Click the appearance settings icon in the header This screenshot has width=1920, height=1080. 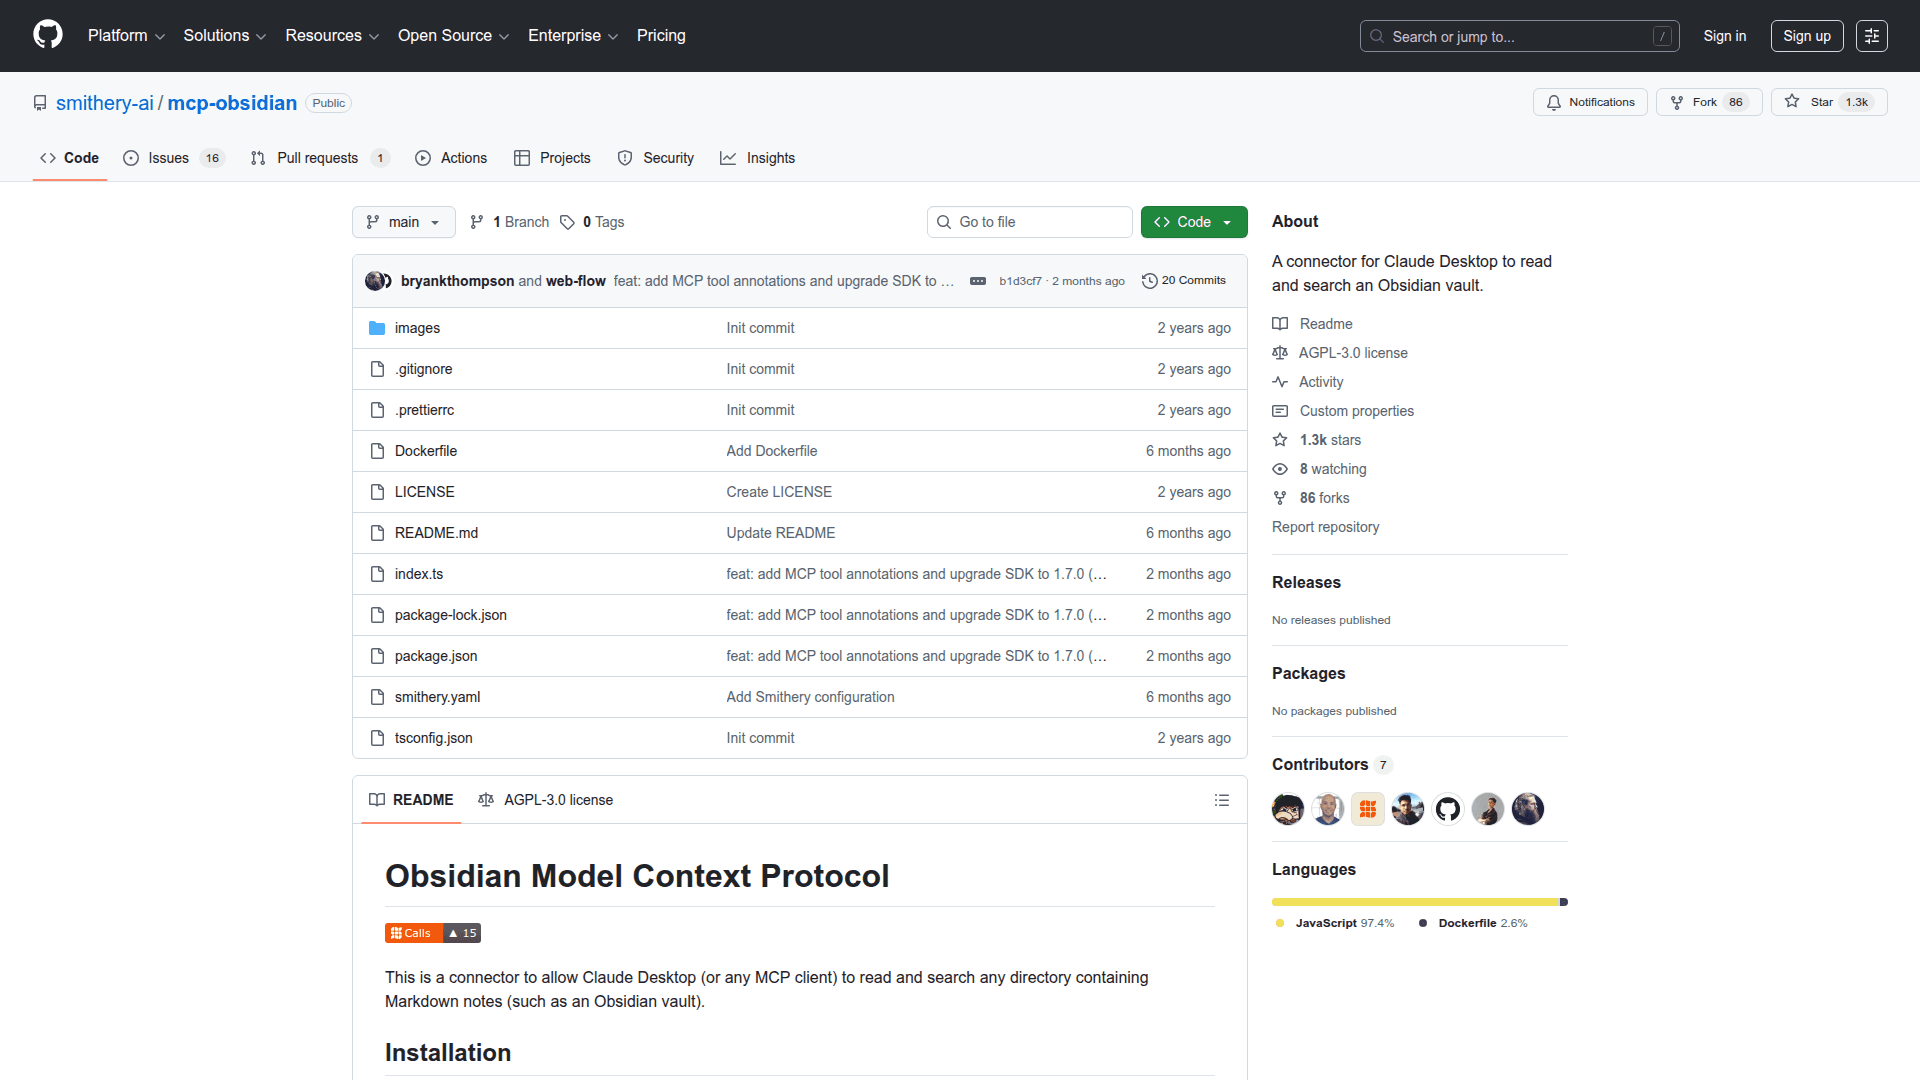1871,36
